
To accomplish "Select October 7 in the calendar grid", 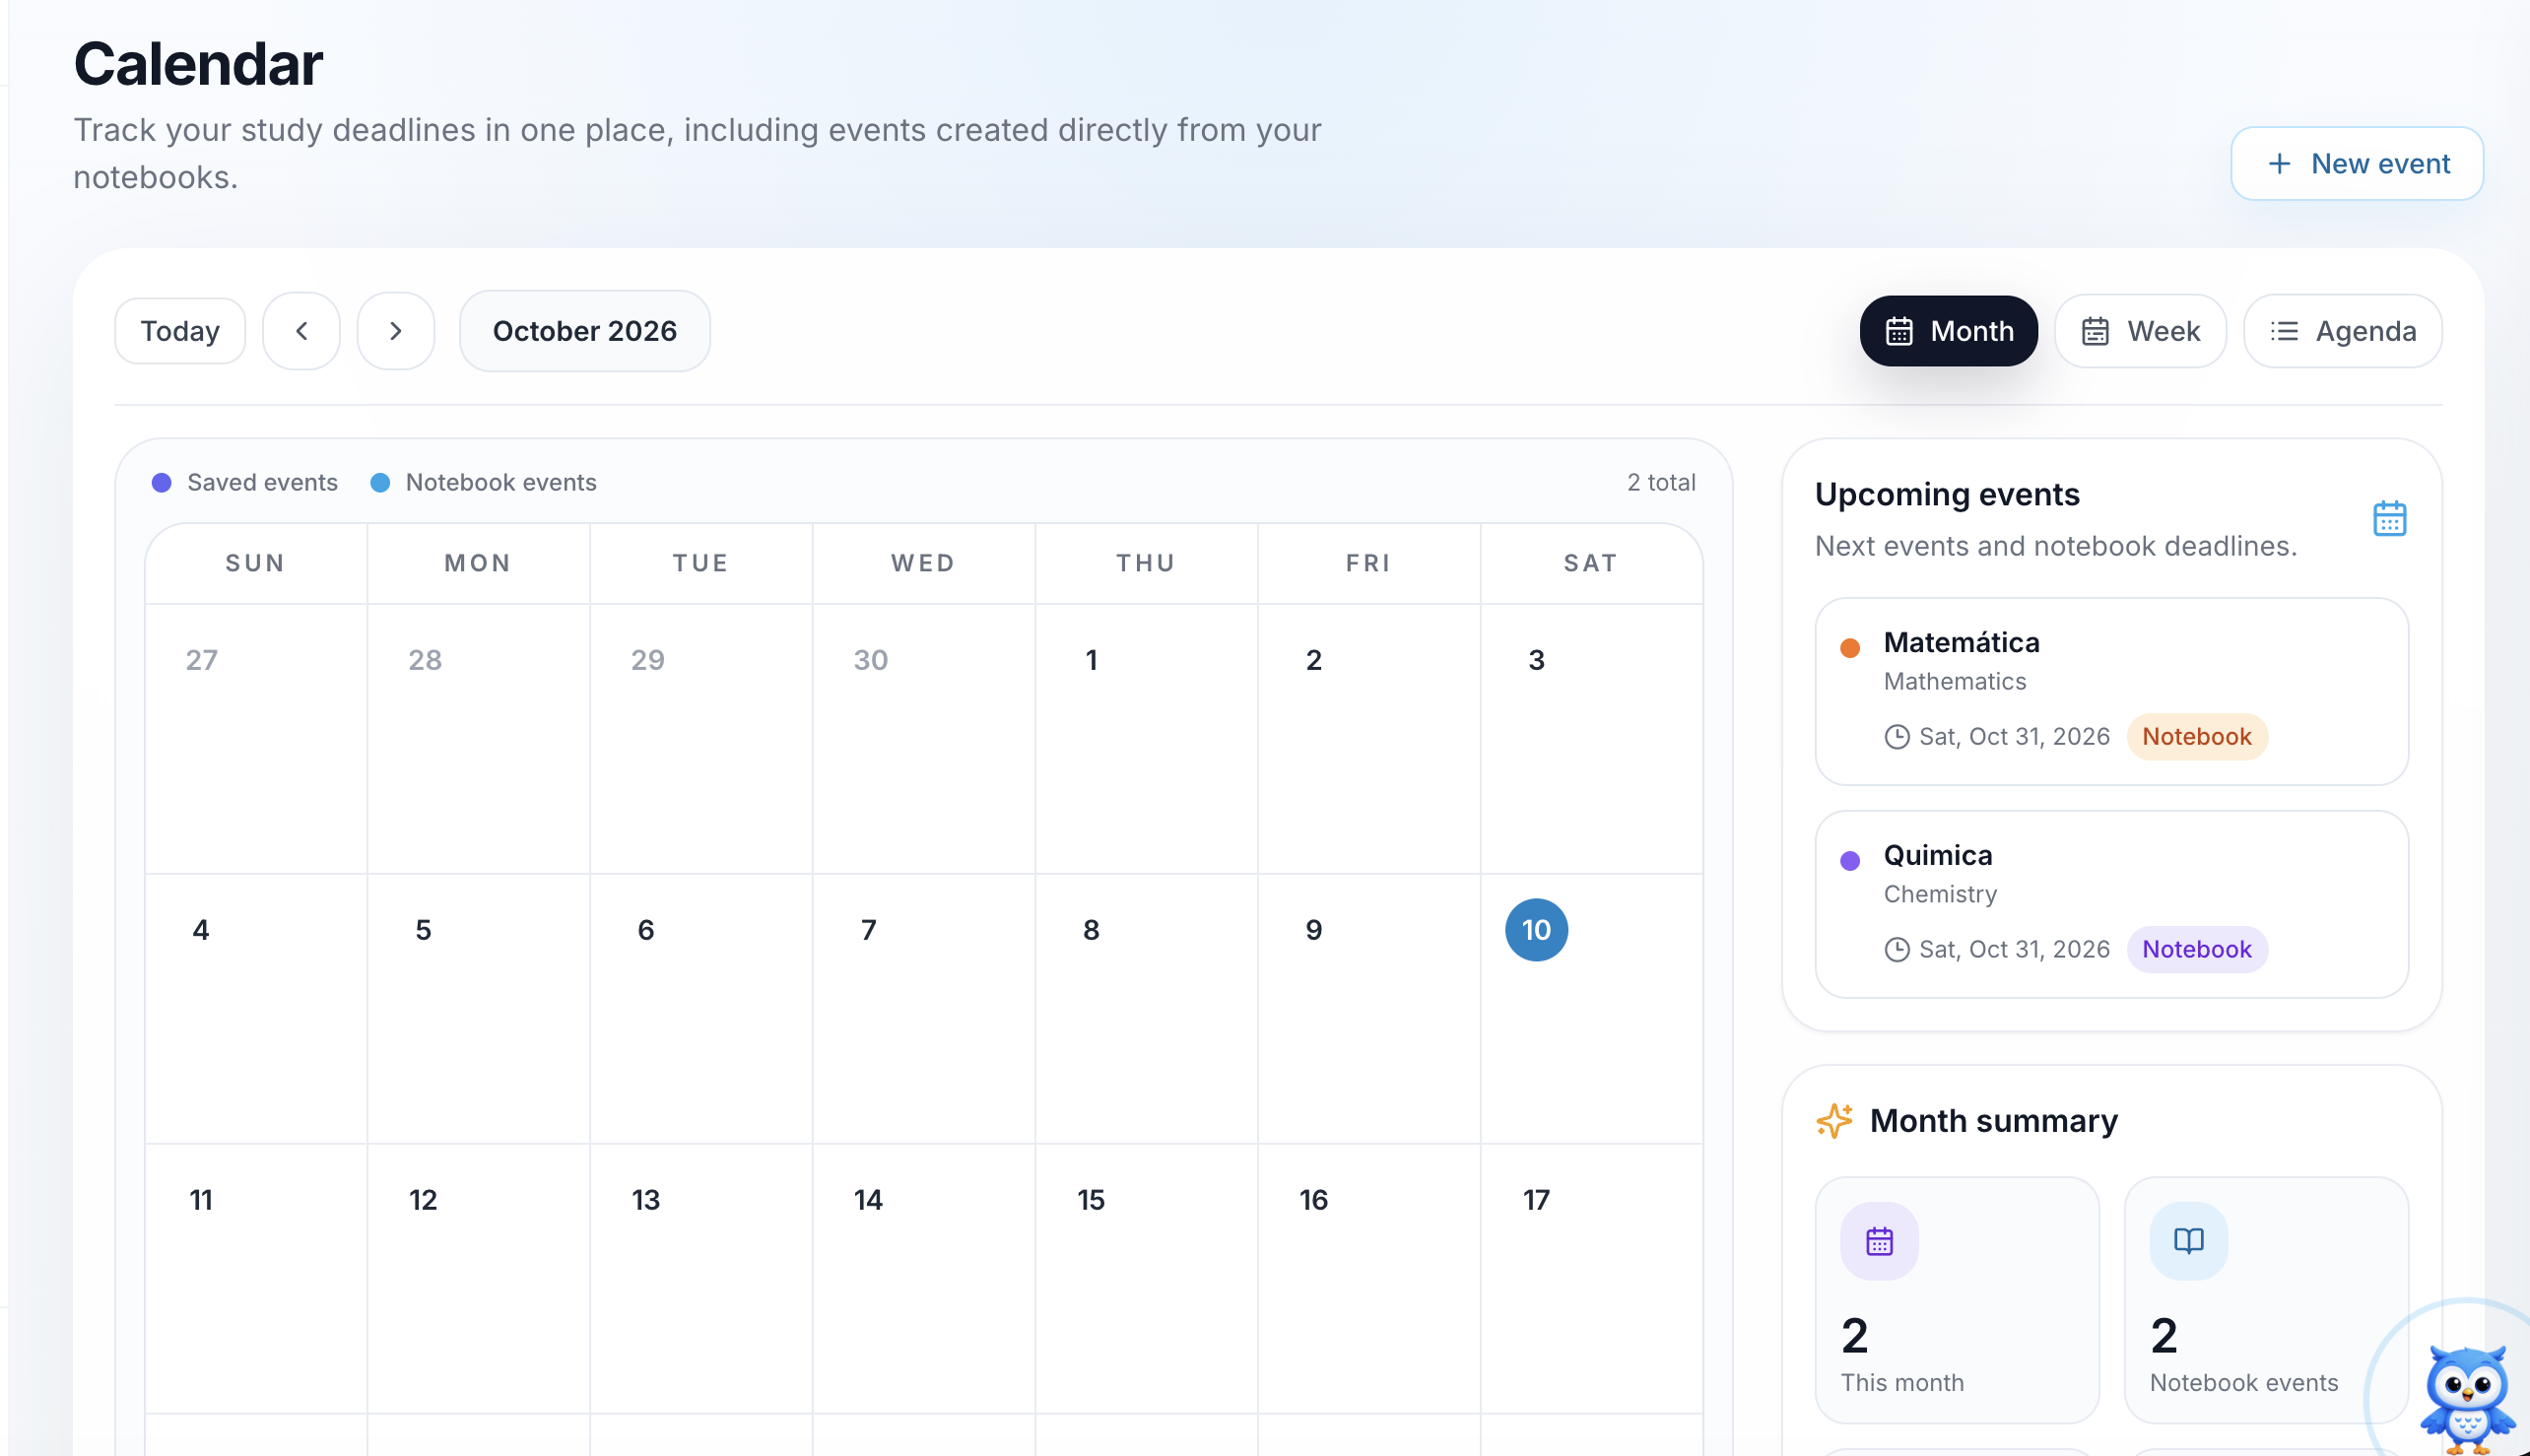I will (923, 1008).
